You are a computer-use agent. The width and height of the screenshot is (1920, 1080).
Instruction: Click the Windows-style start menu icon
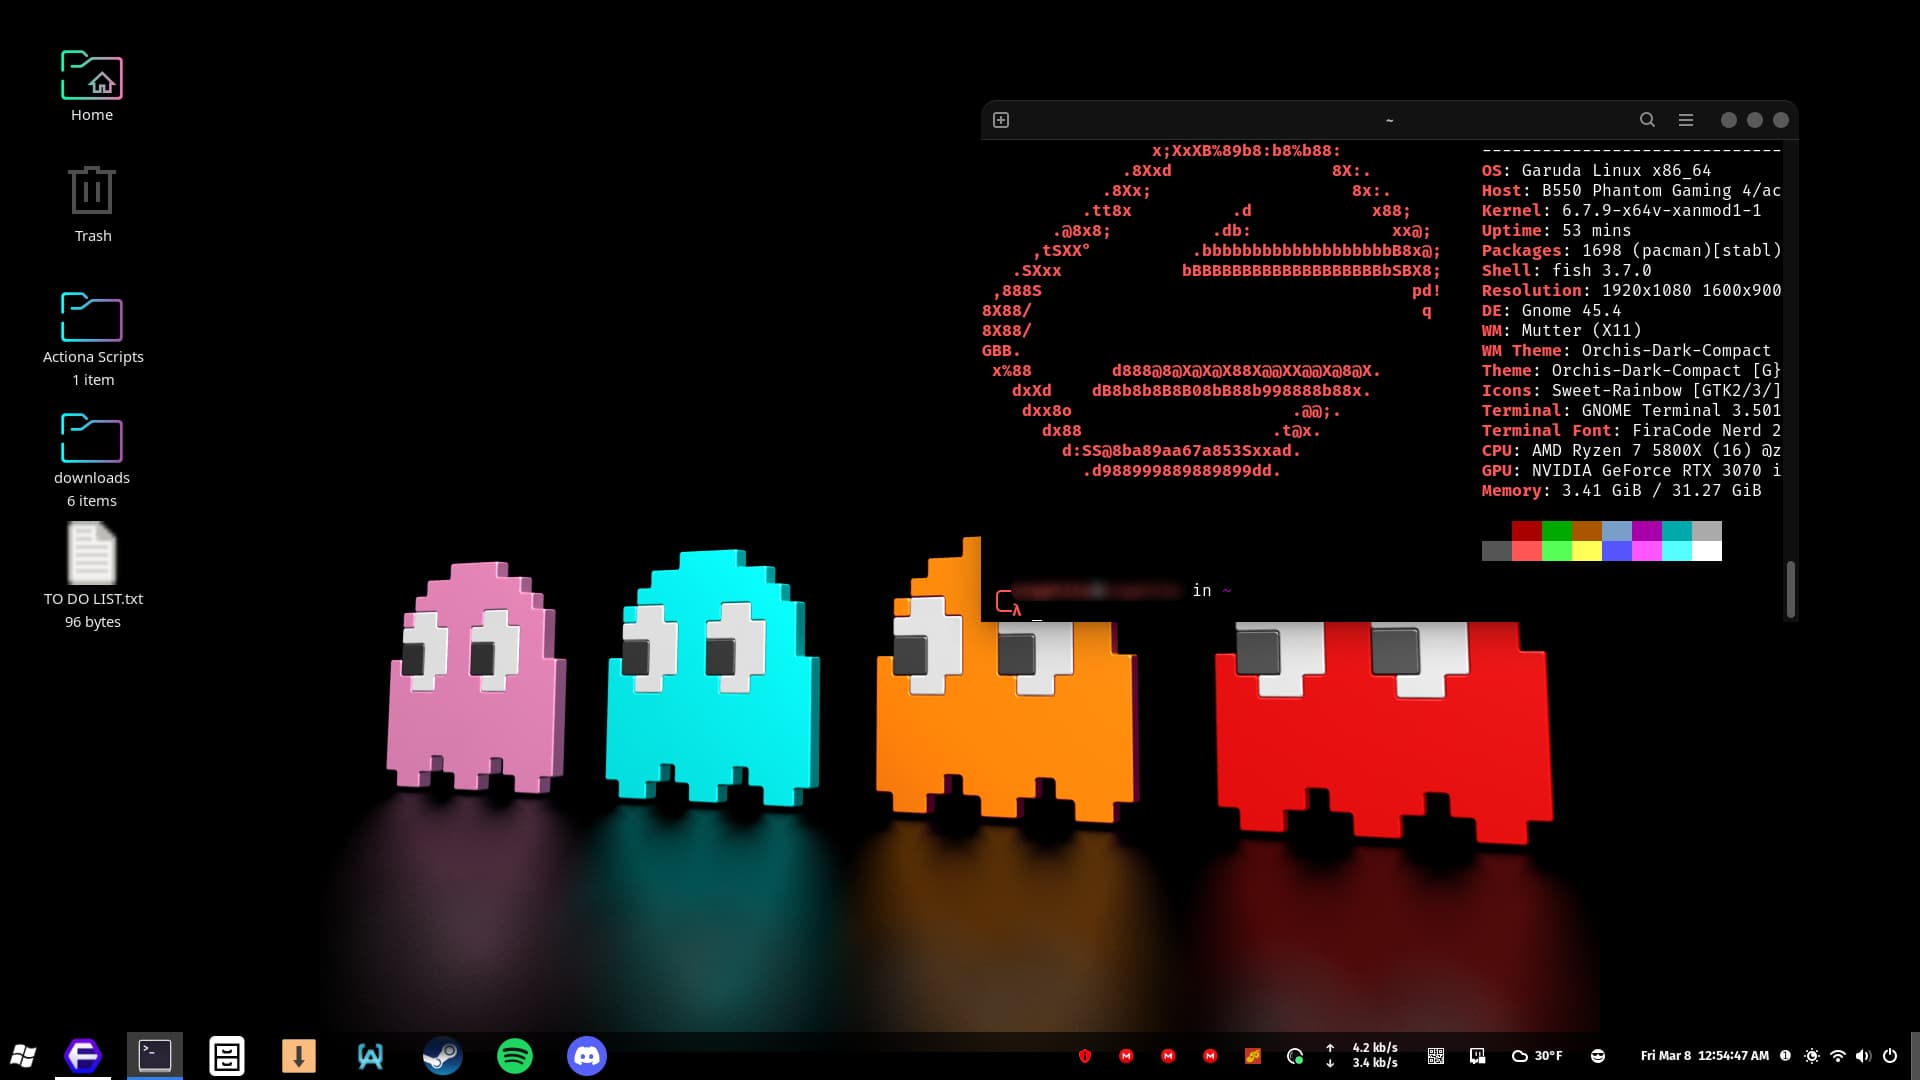[x=24, y=1056]
